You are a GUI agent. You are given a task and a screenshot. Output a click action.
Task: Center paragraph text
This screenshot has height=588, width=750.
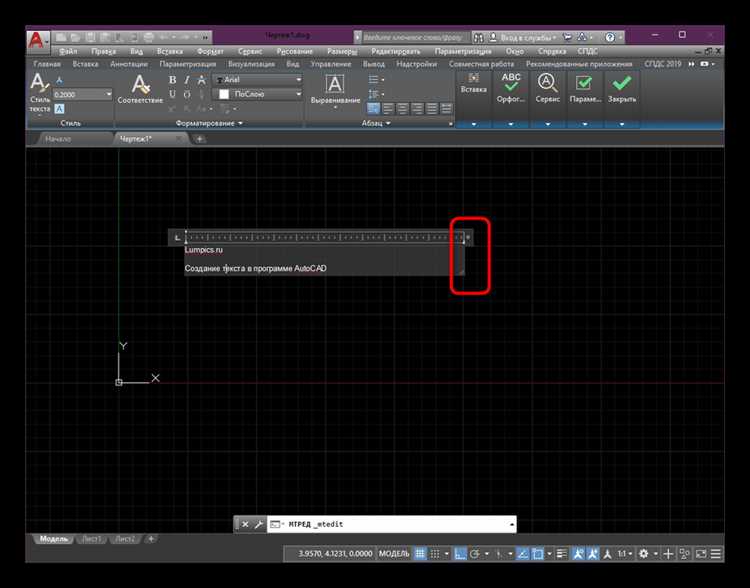click(x=403, y=109)
